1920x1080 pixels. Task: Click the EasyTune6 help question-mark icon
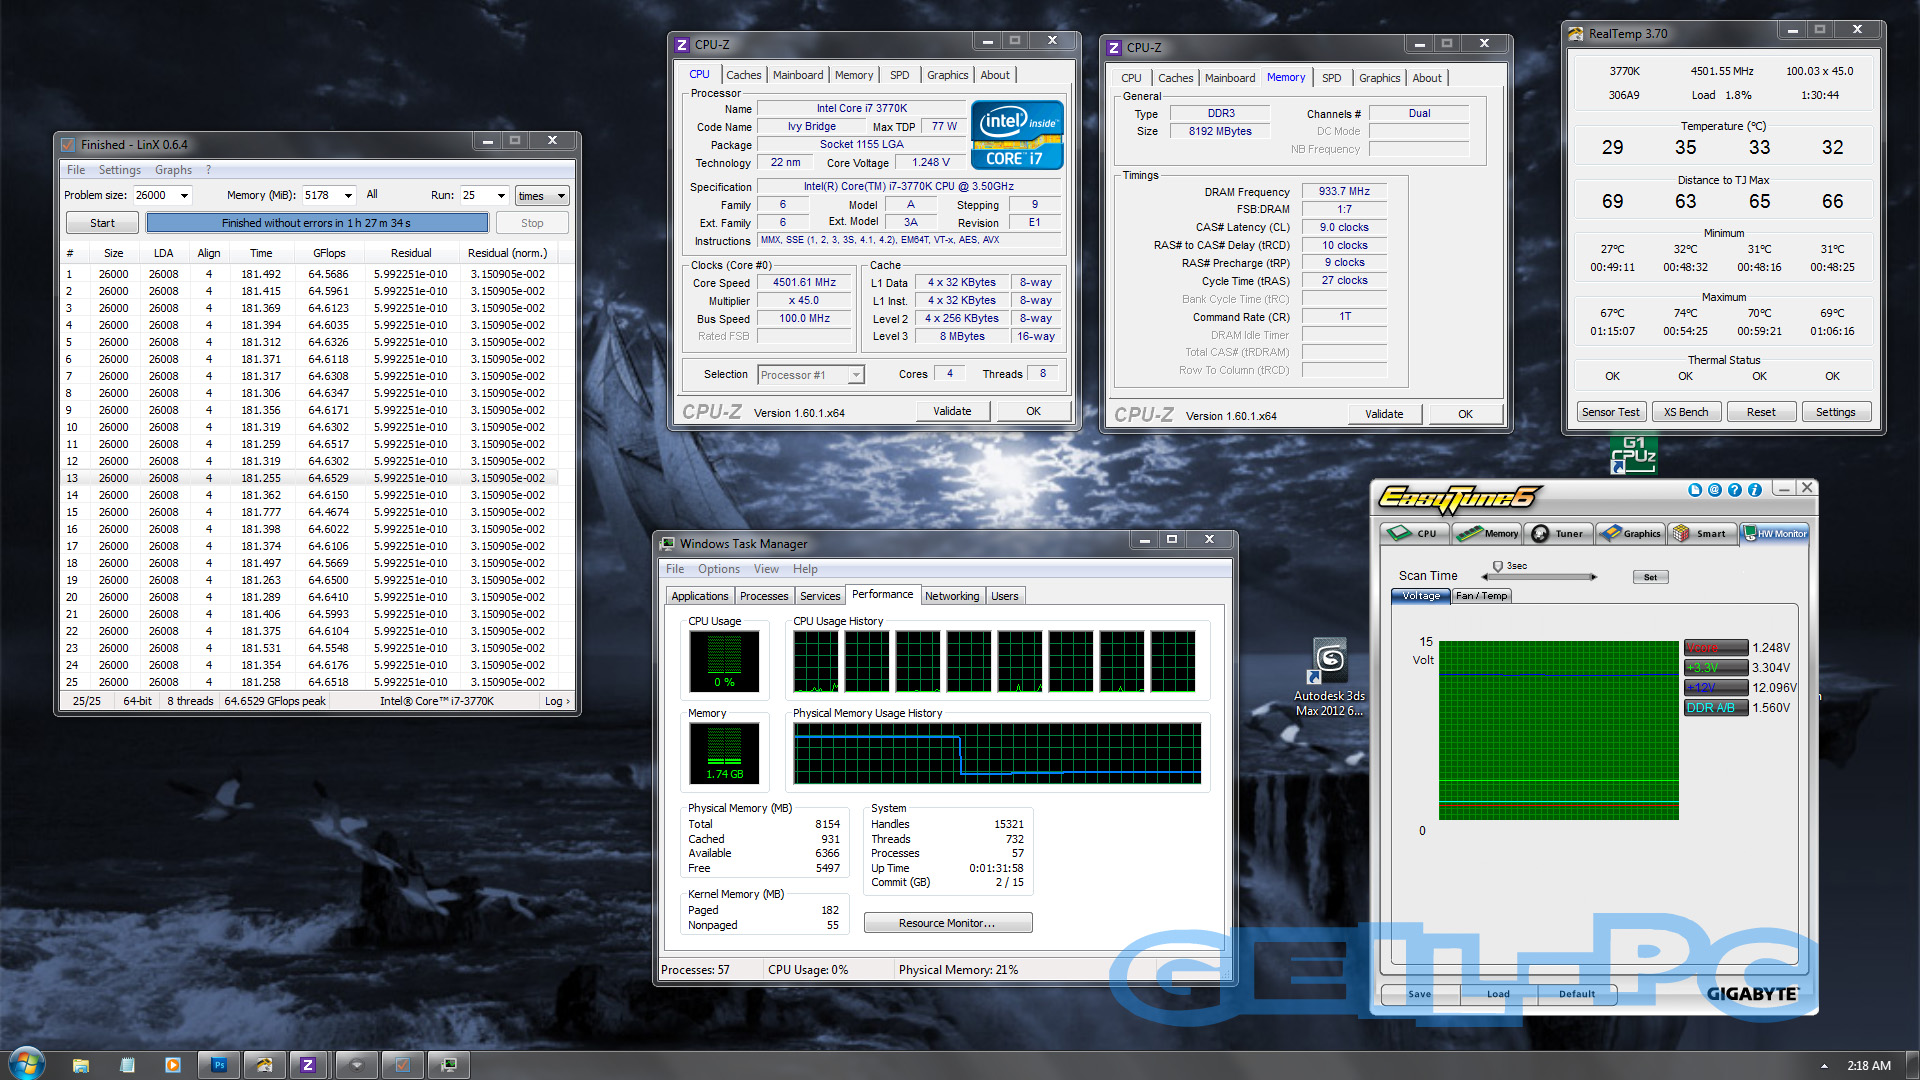coord(1735,490)
